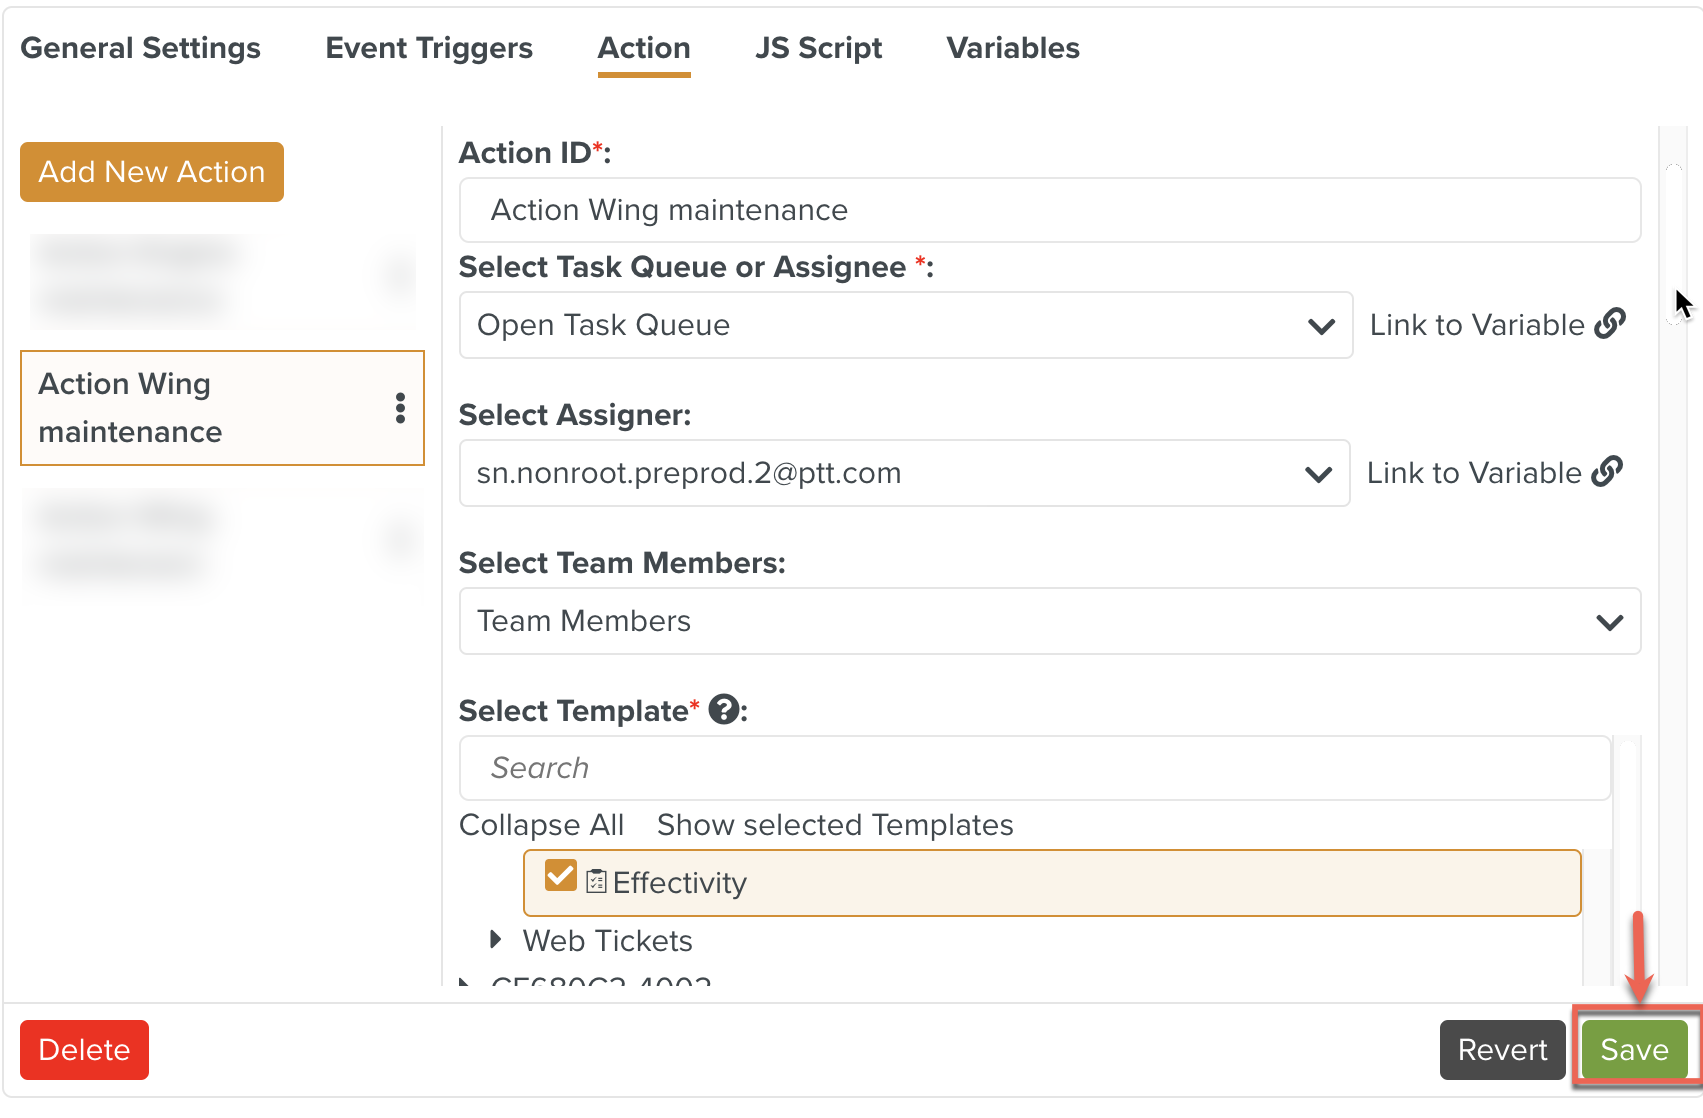
Task: Click Add New Action
Action: [151, 171]
